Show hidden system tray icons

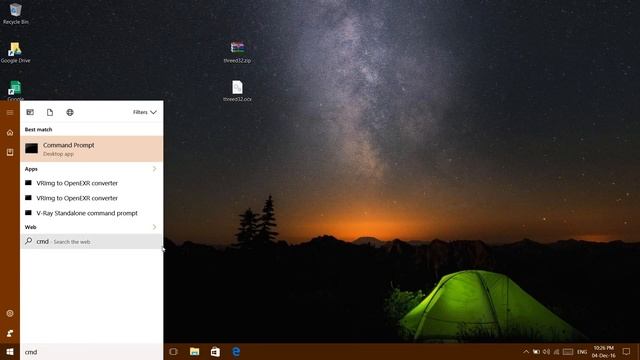click(x=526, y=352)
